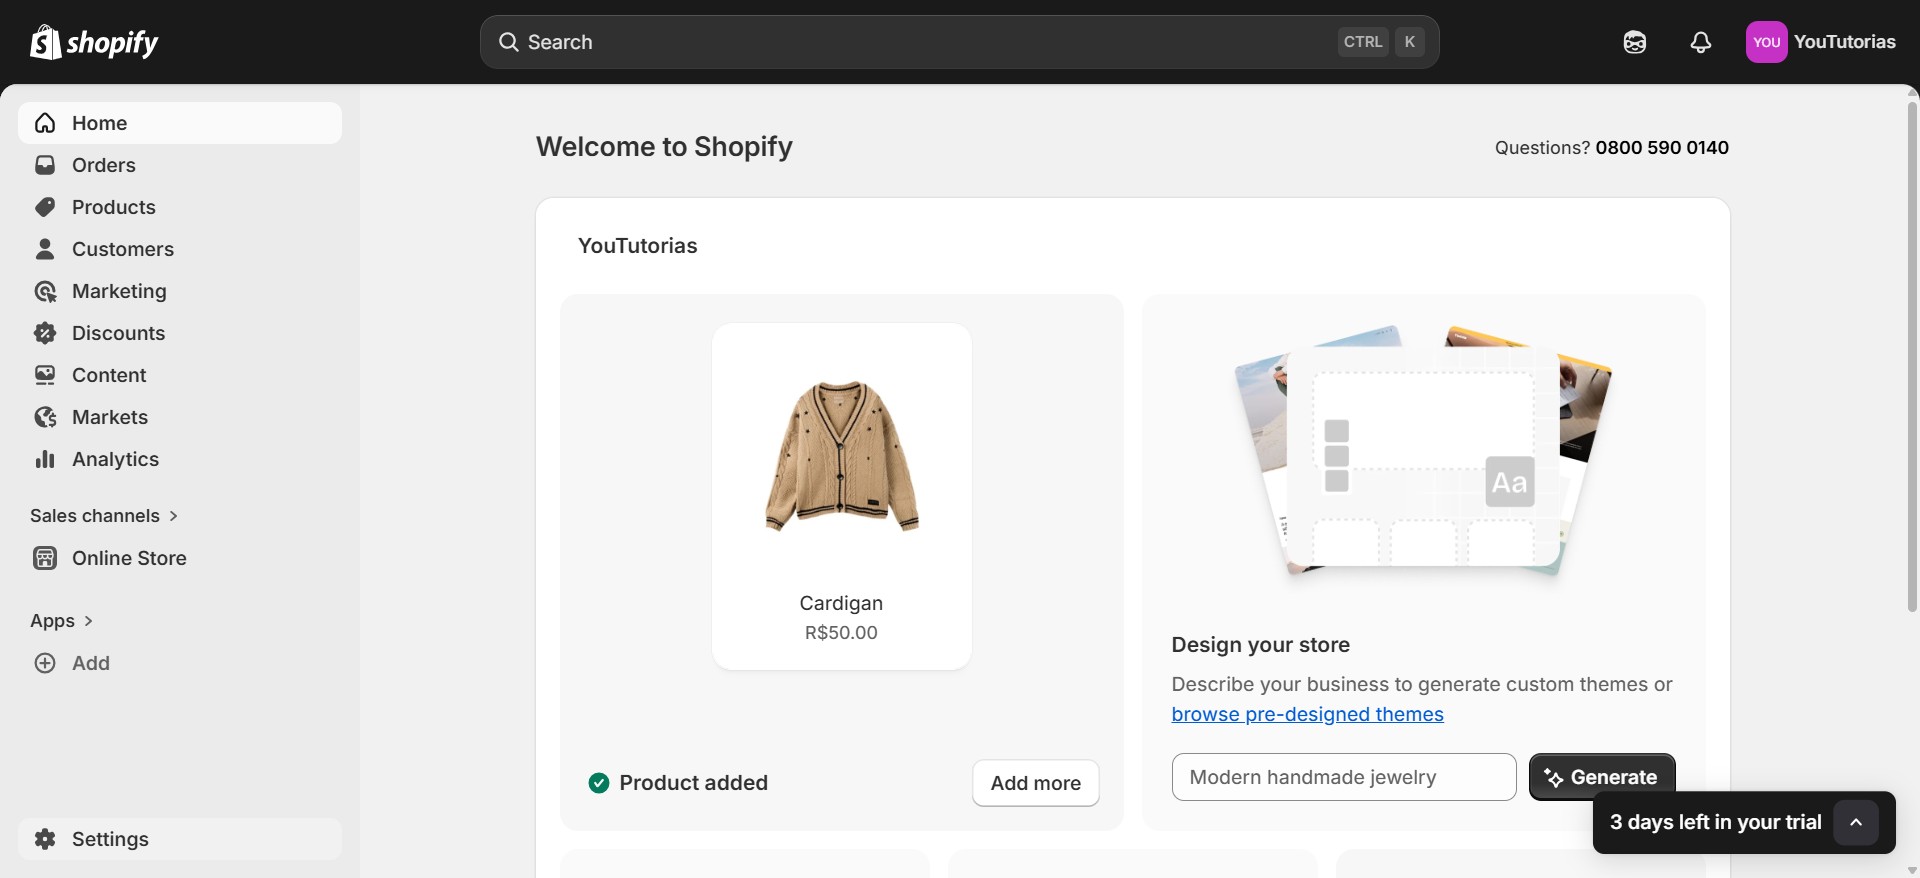1920x878 pixels.
Task: Click the store theme preview illustration
Action: pyautogui.click(x=1423, y=452)
